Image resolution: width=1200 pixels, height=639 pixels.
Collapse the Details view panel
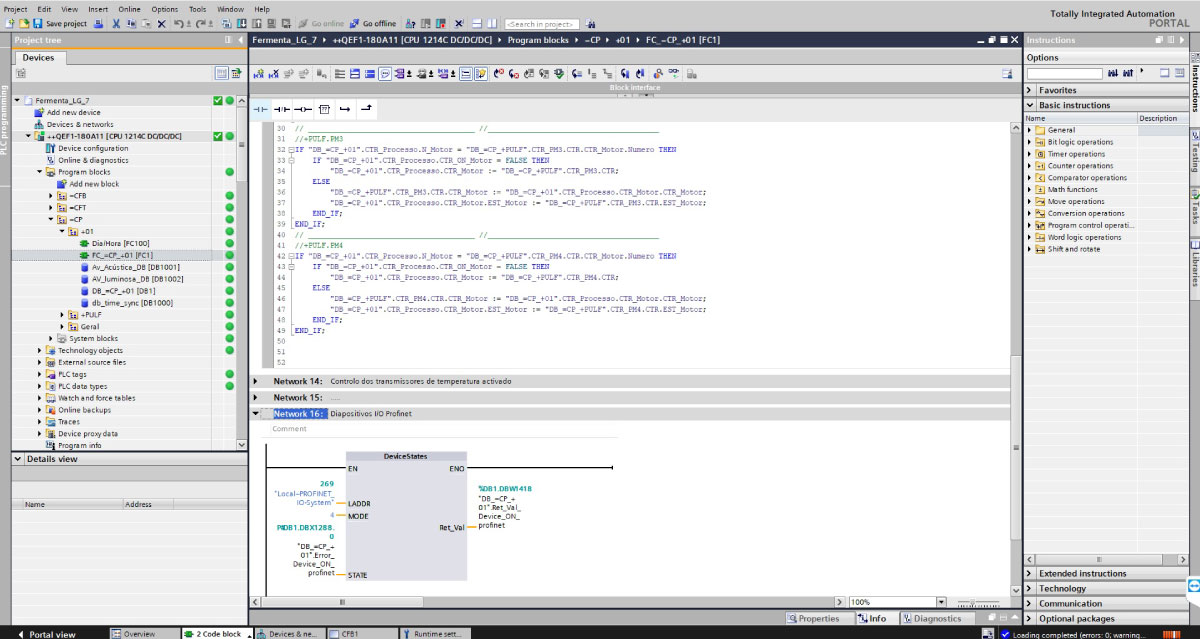click(x=17, y=459)
